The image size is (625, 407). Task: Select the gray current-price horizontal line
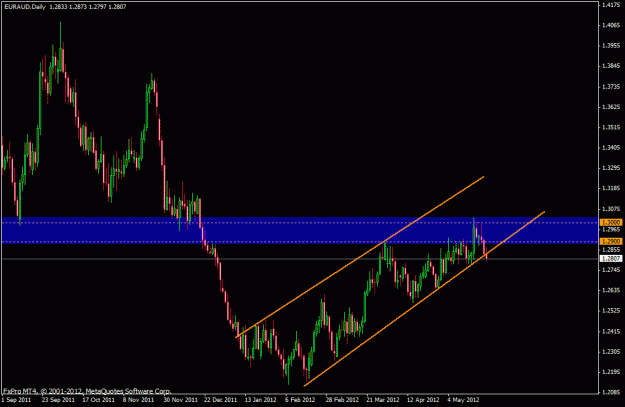pos(300,259)
